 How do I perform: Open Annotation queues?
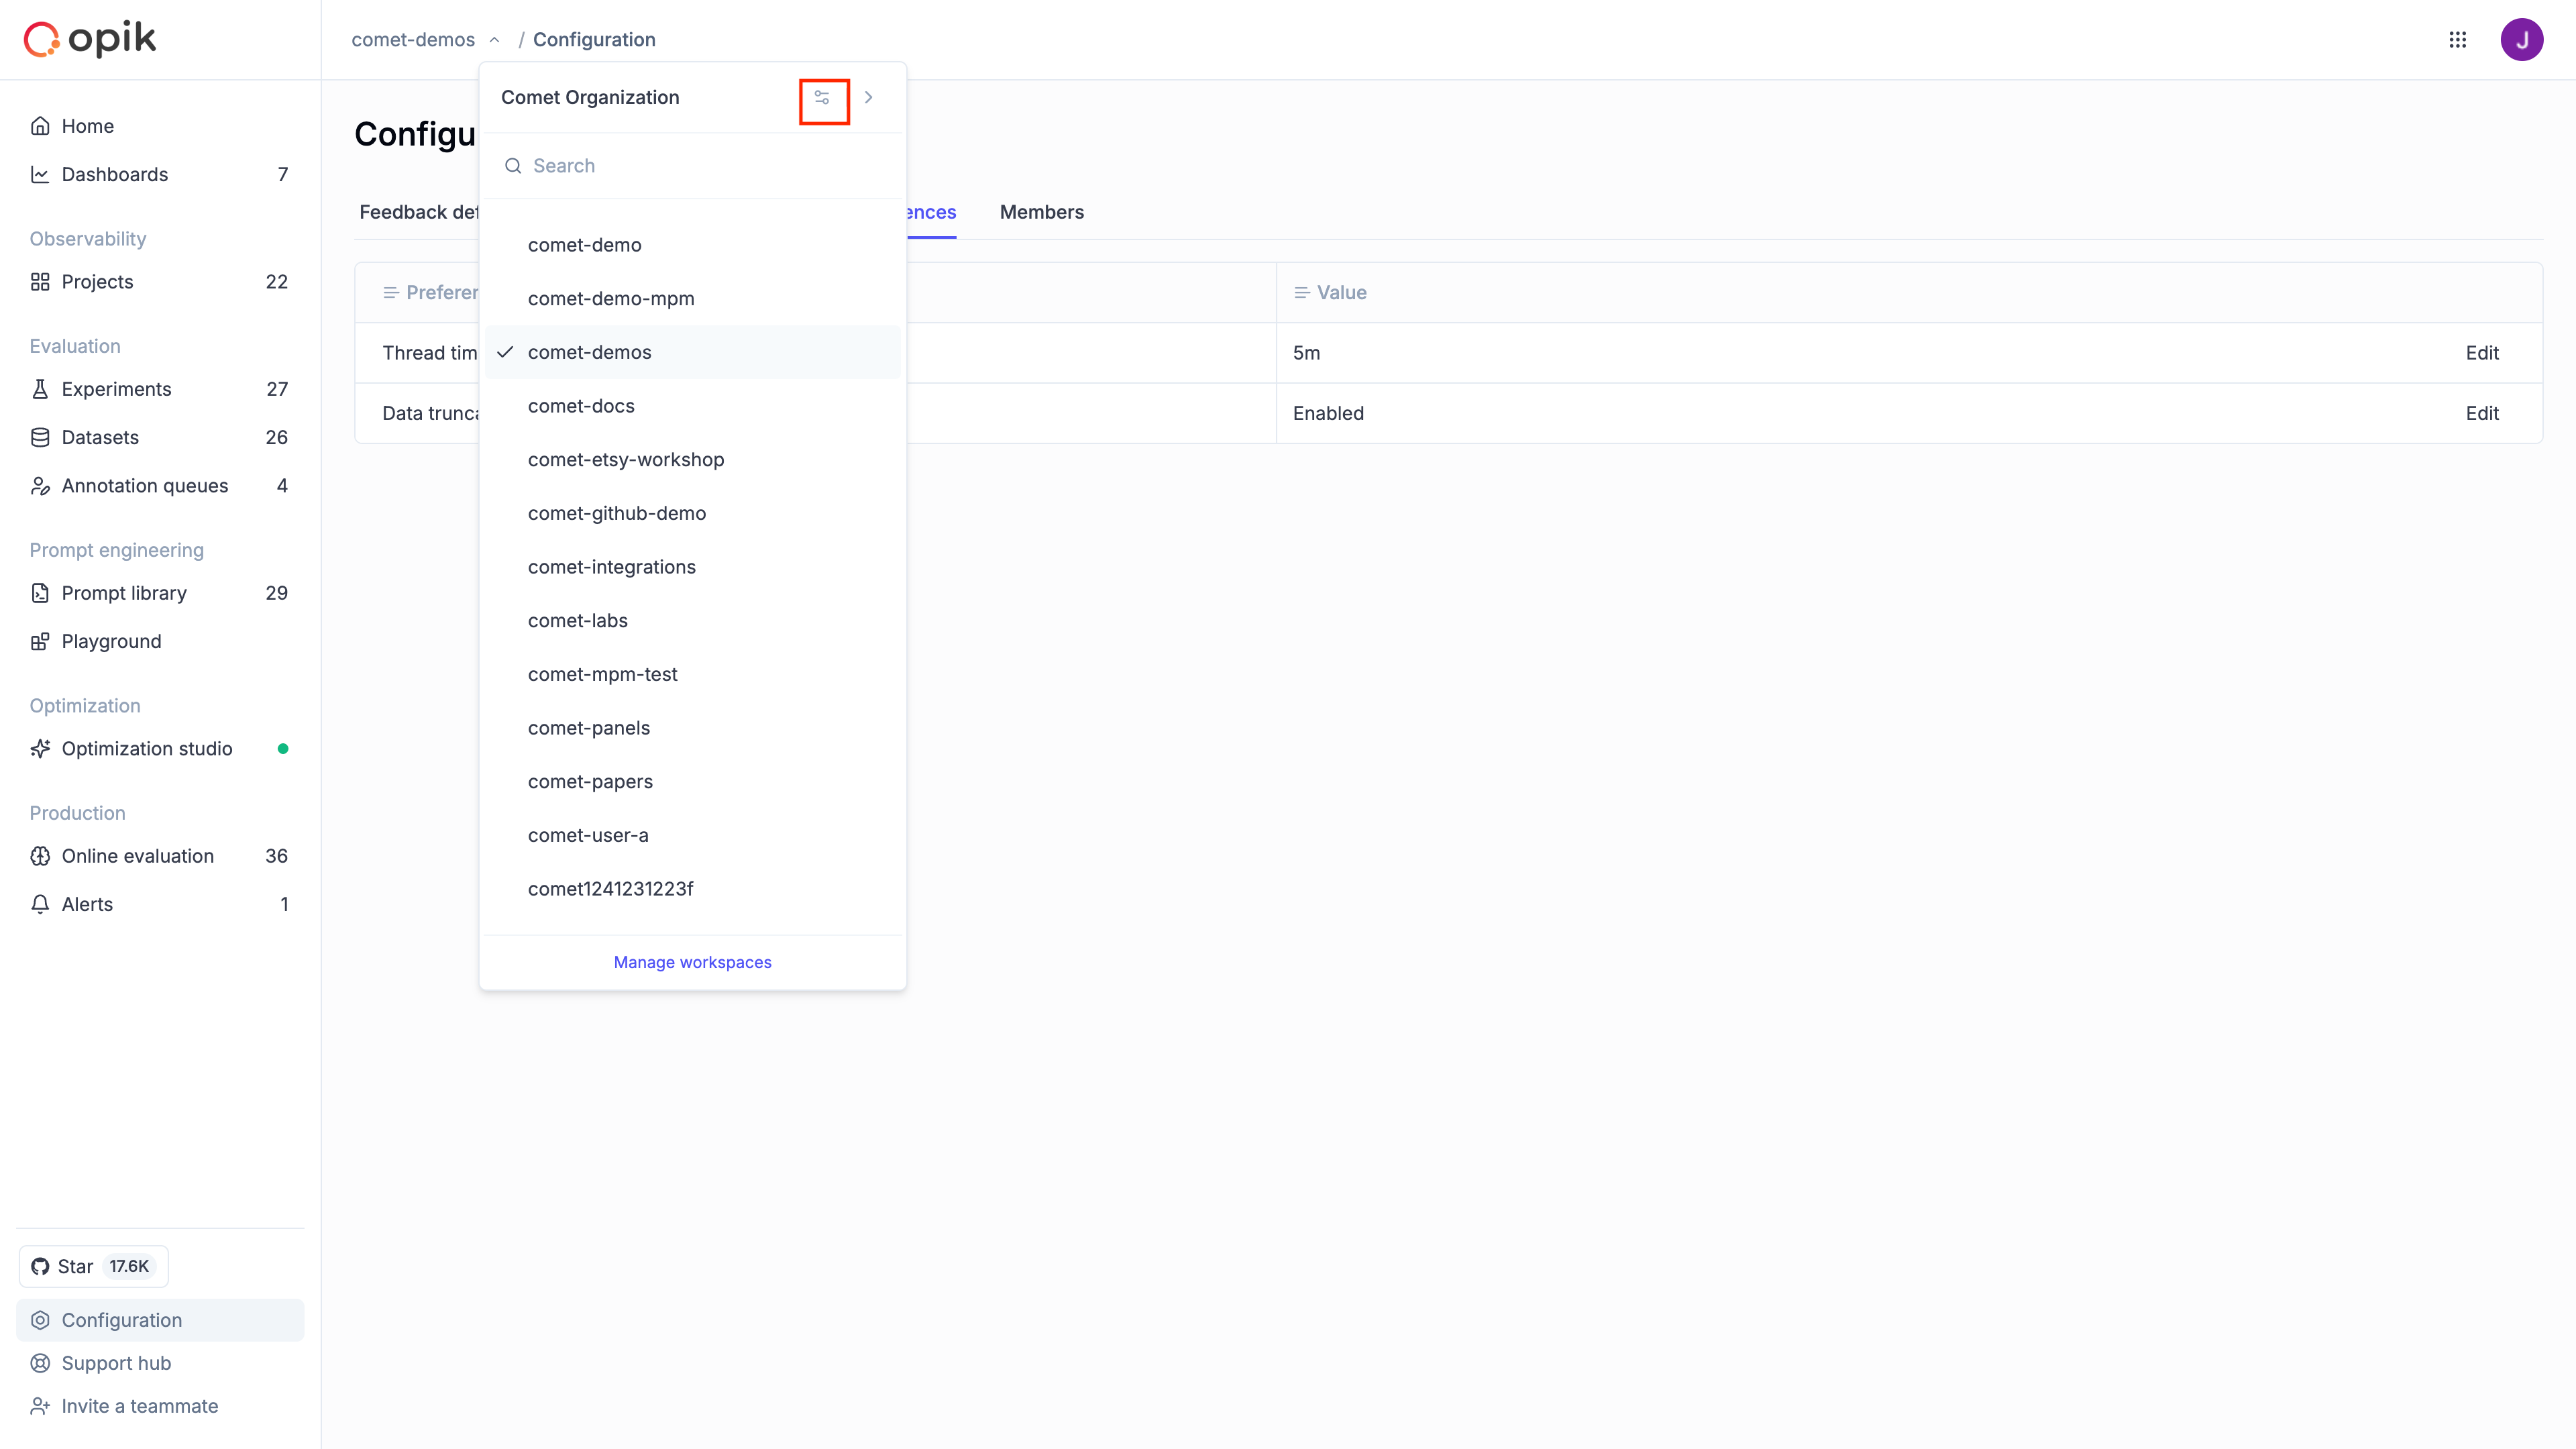coord(144,485)
